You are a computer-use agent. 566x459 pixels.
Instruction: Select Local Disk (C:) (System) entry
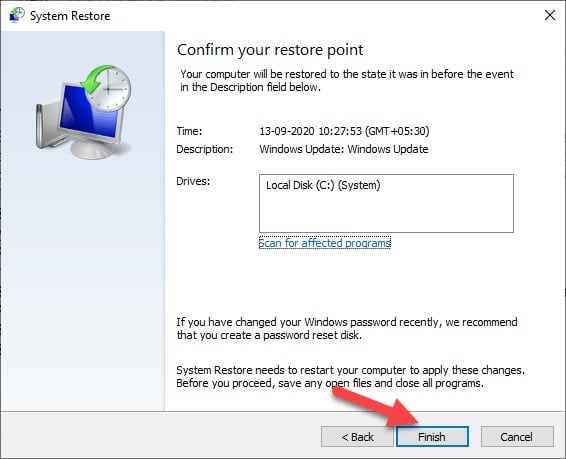[x=323, y=185]
